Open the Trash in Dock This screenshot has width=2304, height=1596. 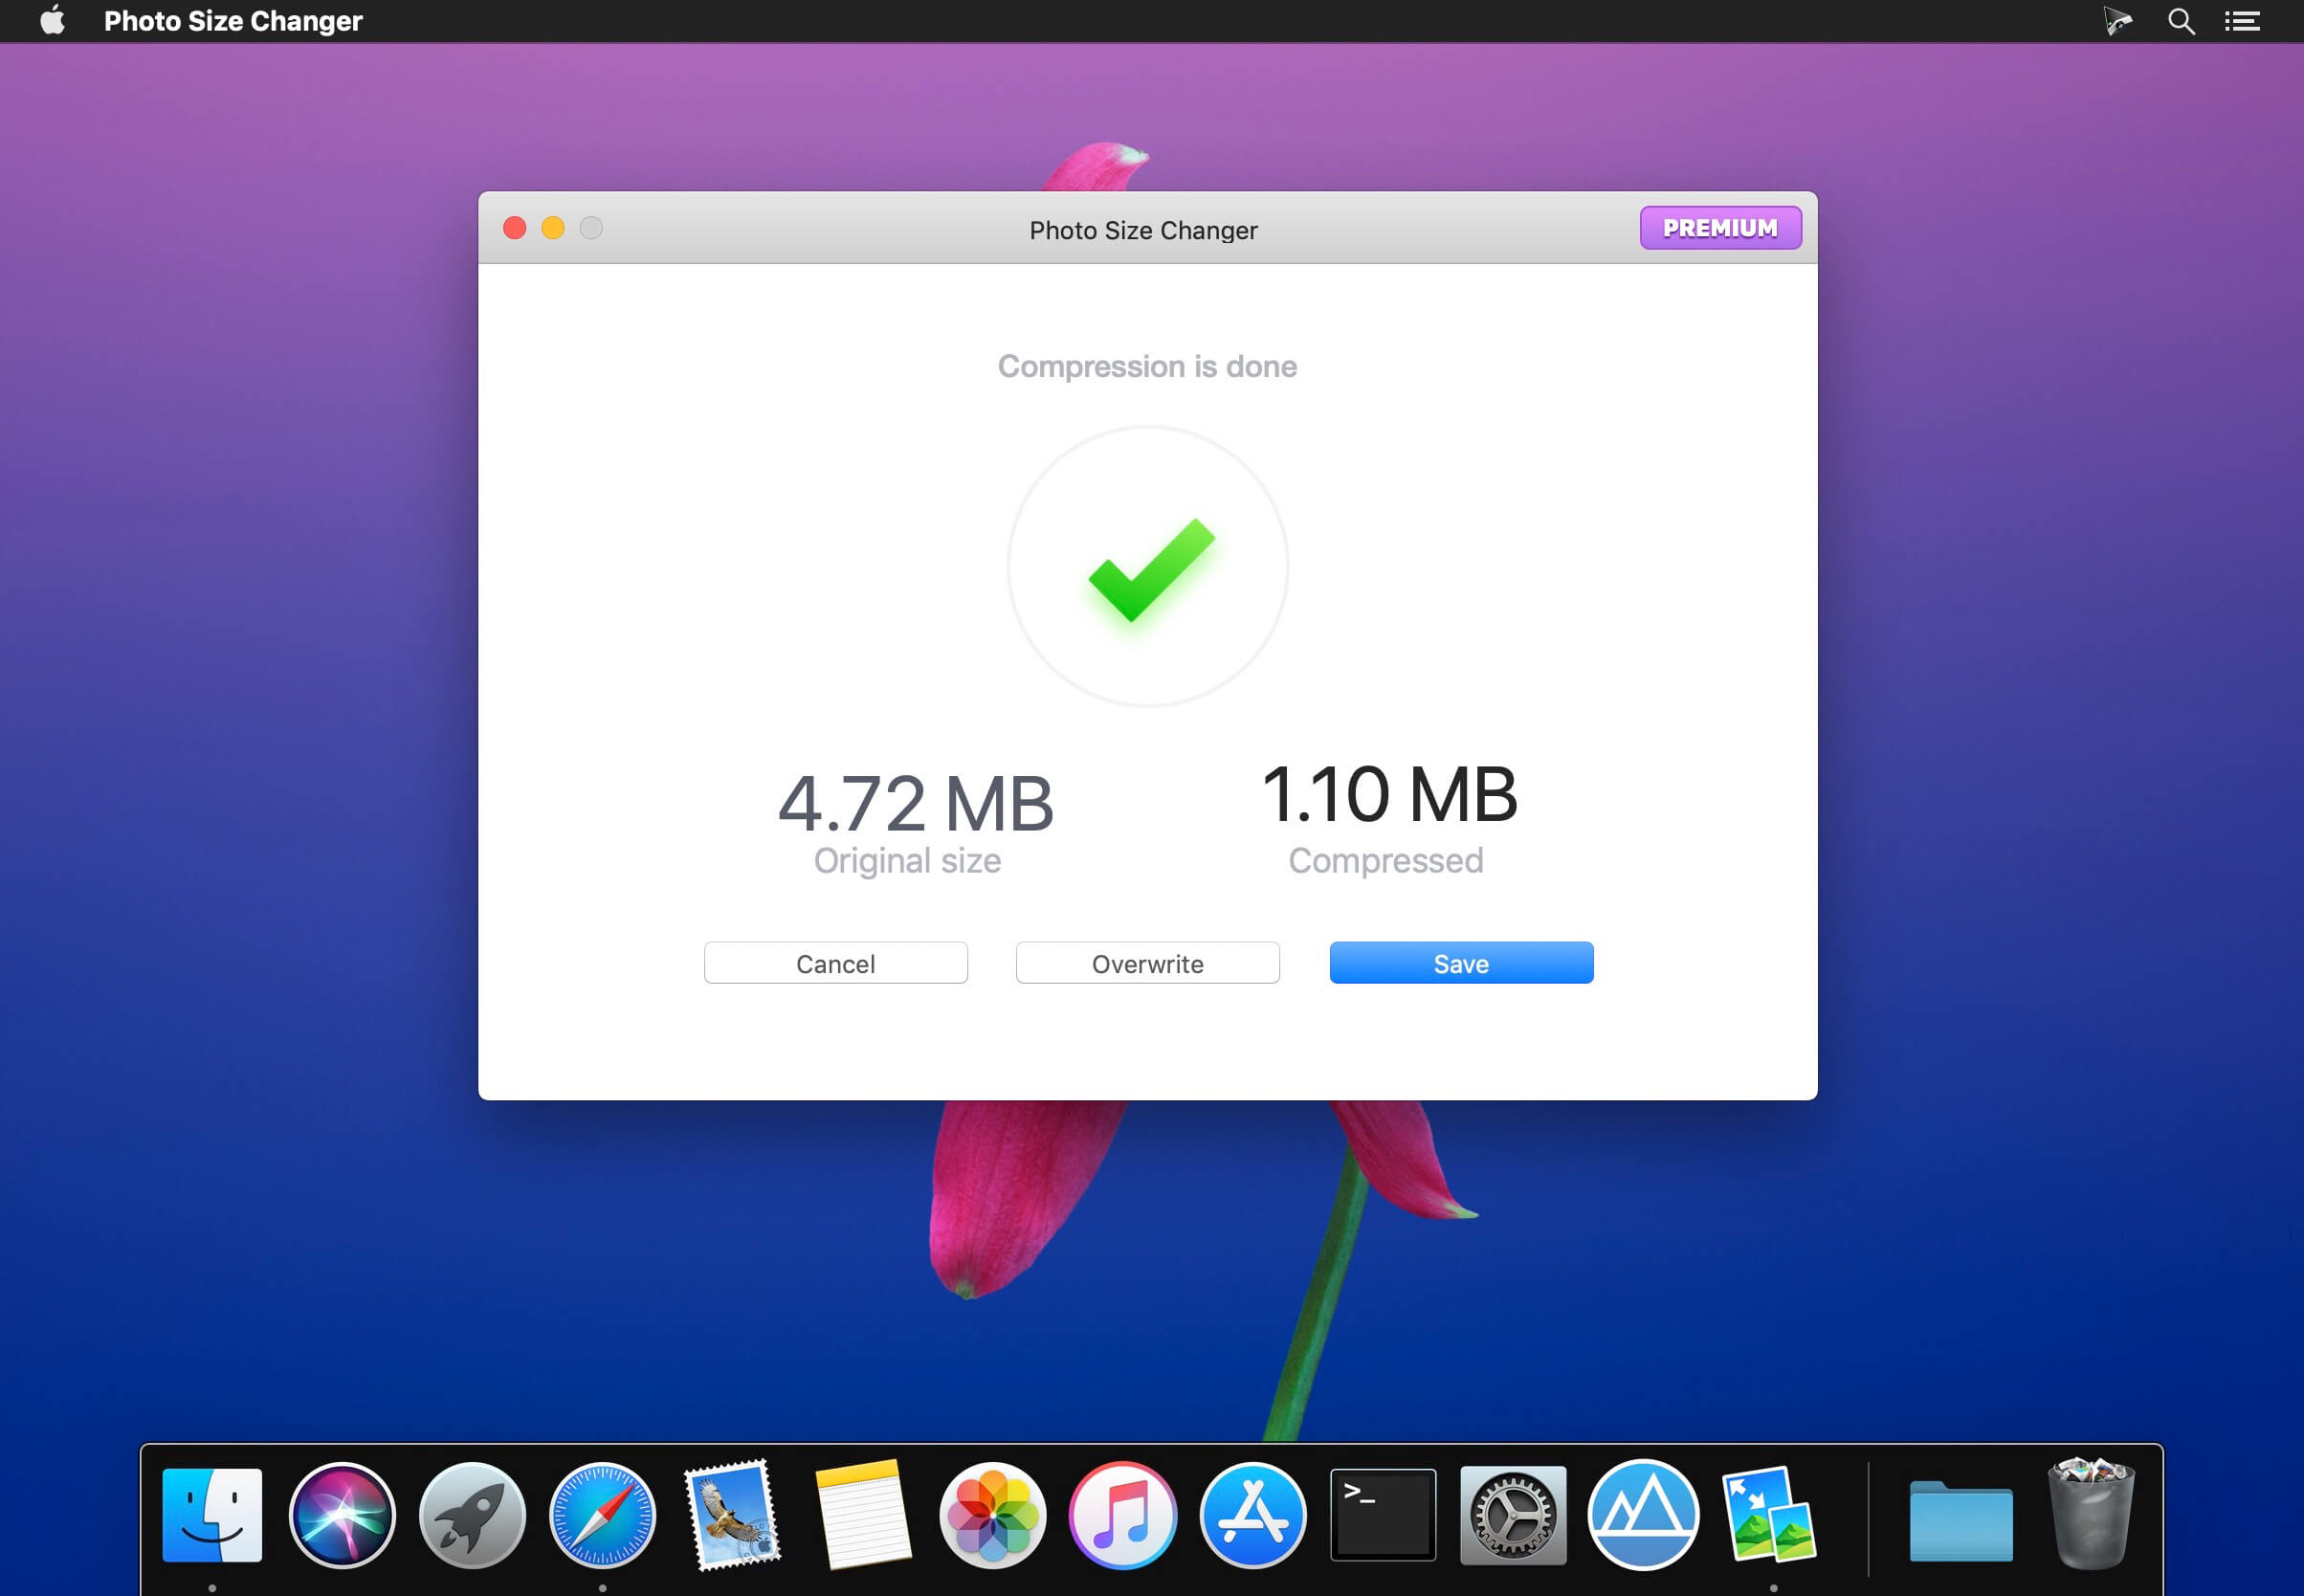click(2090, 1515)
